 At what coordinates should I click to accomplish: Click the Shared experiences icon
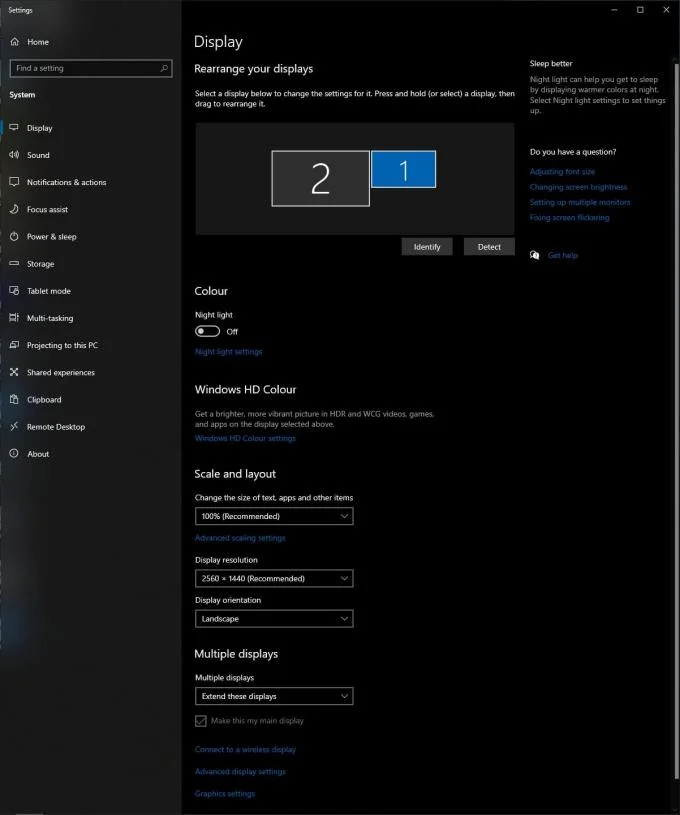[x=14, y=372]
